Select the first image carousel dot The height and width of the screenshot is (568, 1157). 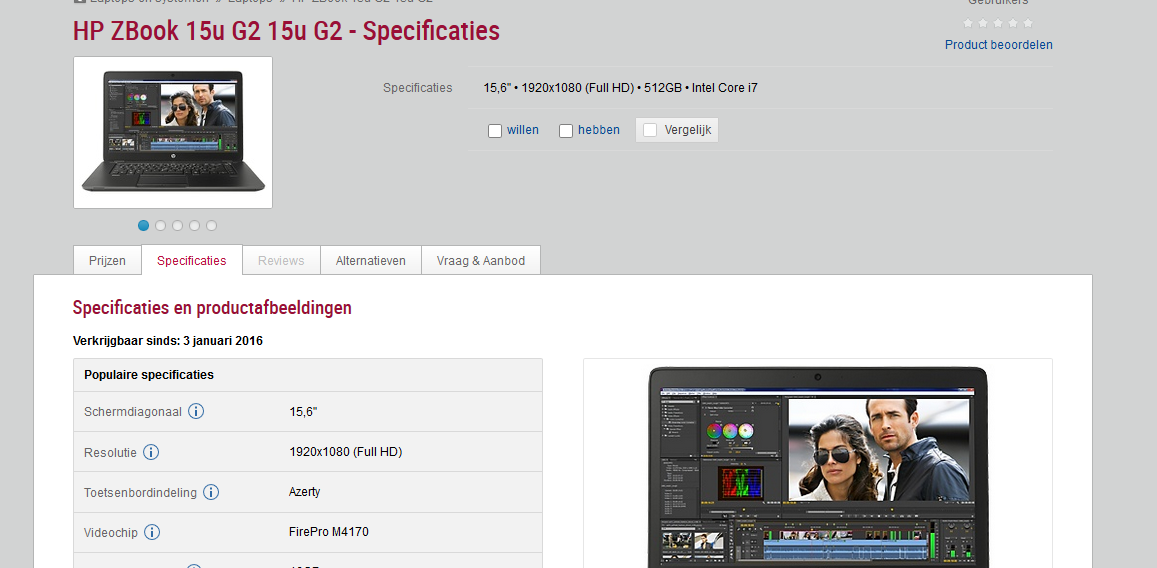[x=143, y=226]
